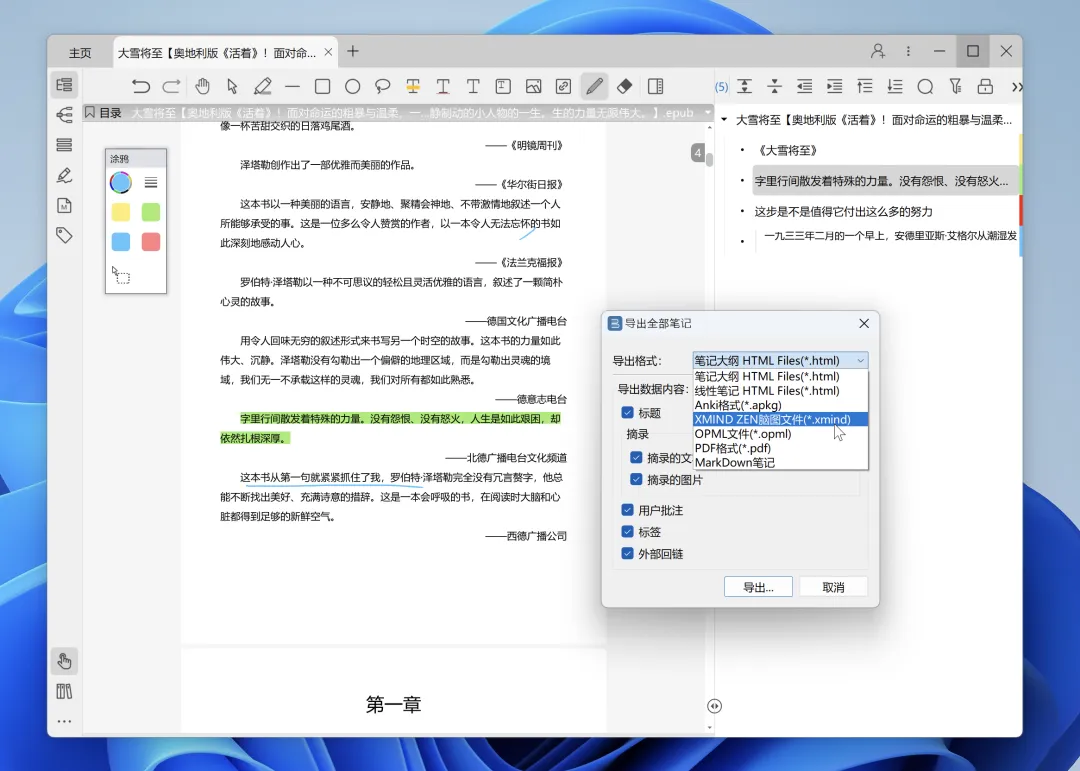1080x771 pixels.
Task: Uncheck the 标题 checkbox
Action: pos(627,413)
